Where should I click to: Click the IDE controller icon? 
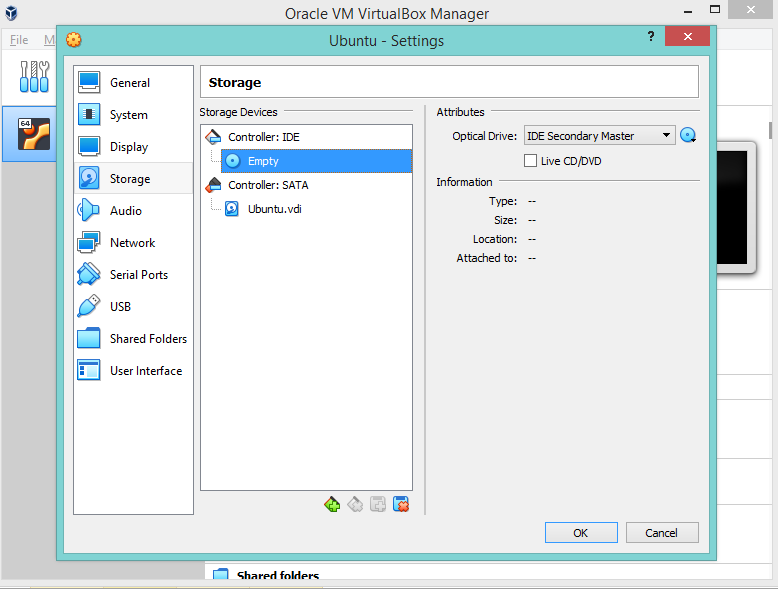click(213, 137)
